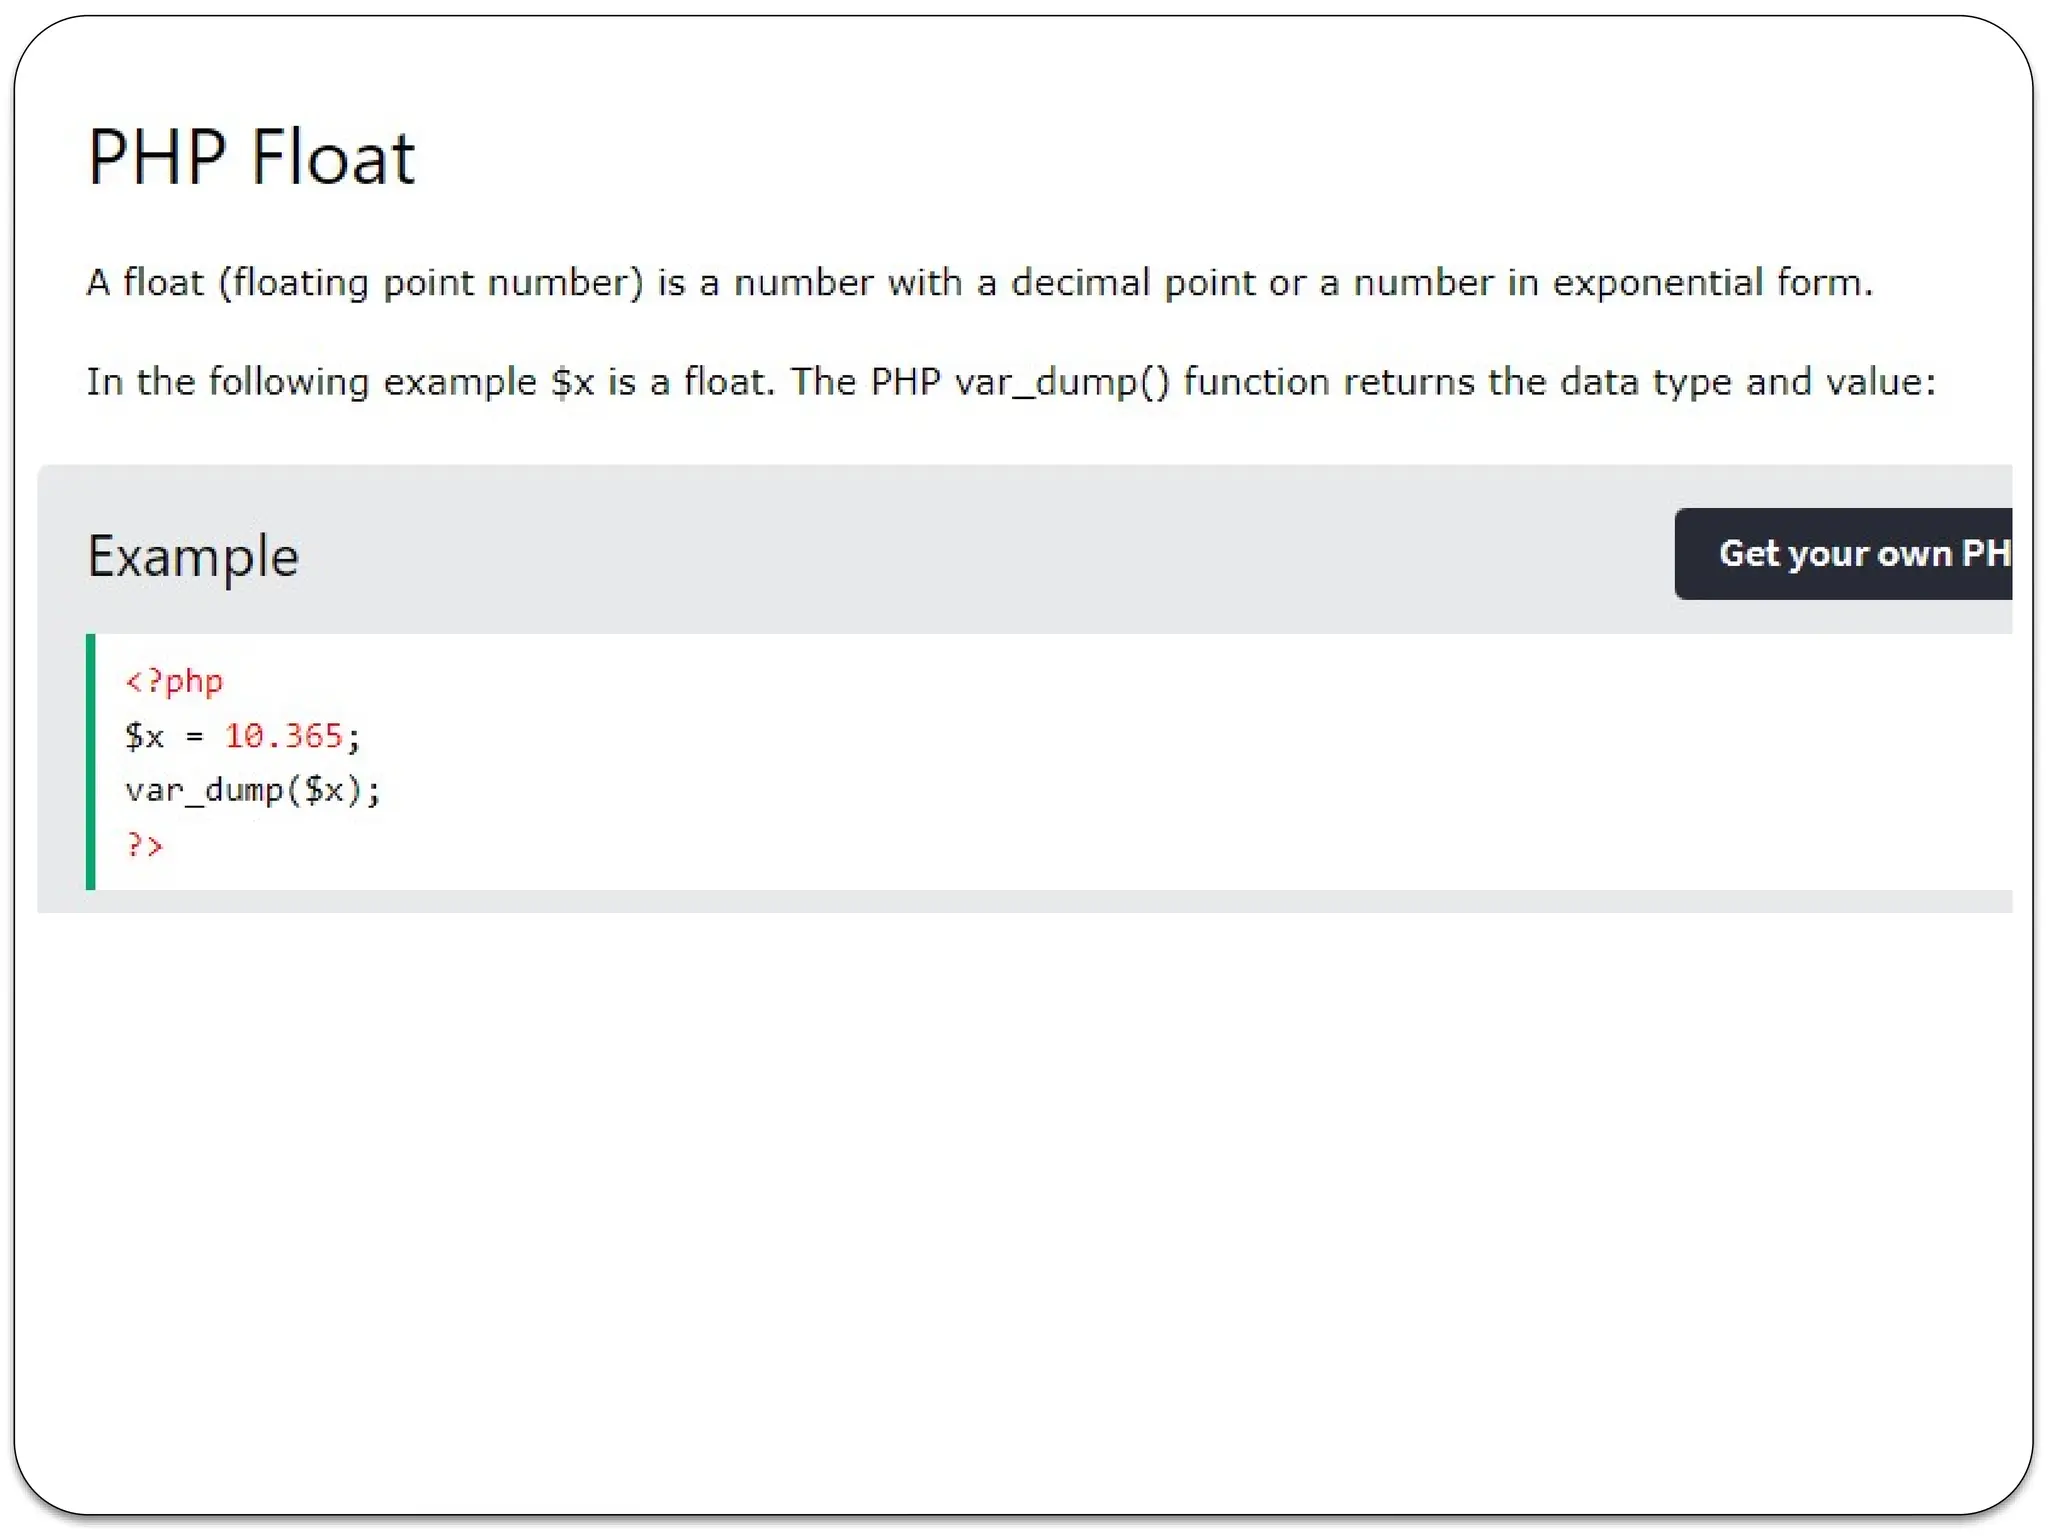2048x1536 pixels.
Task: Click "In the following example" sentence start
Action: click(x=311, y=382)
